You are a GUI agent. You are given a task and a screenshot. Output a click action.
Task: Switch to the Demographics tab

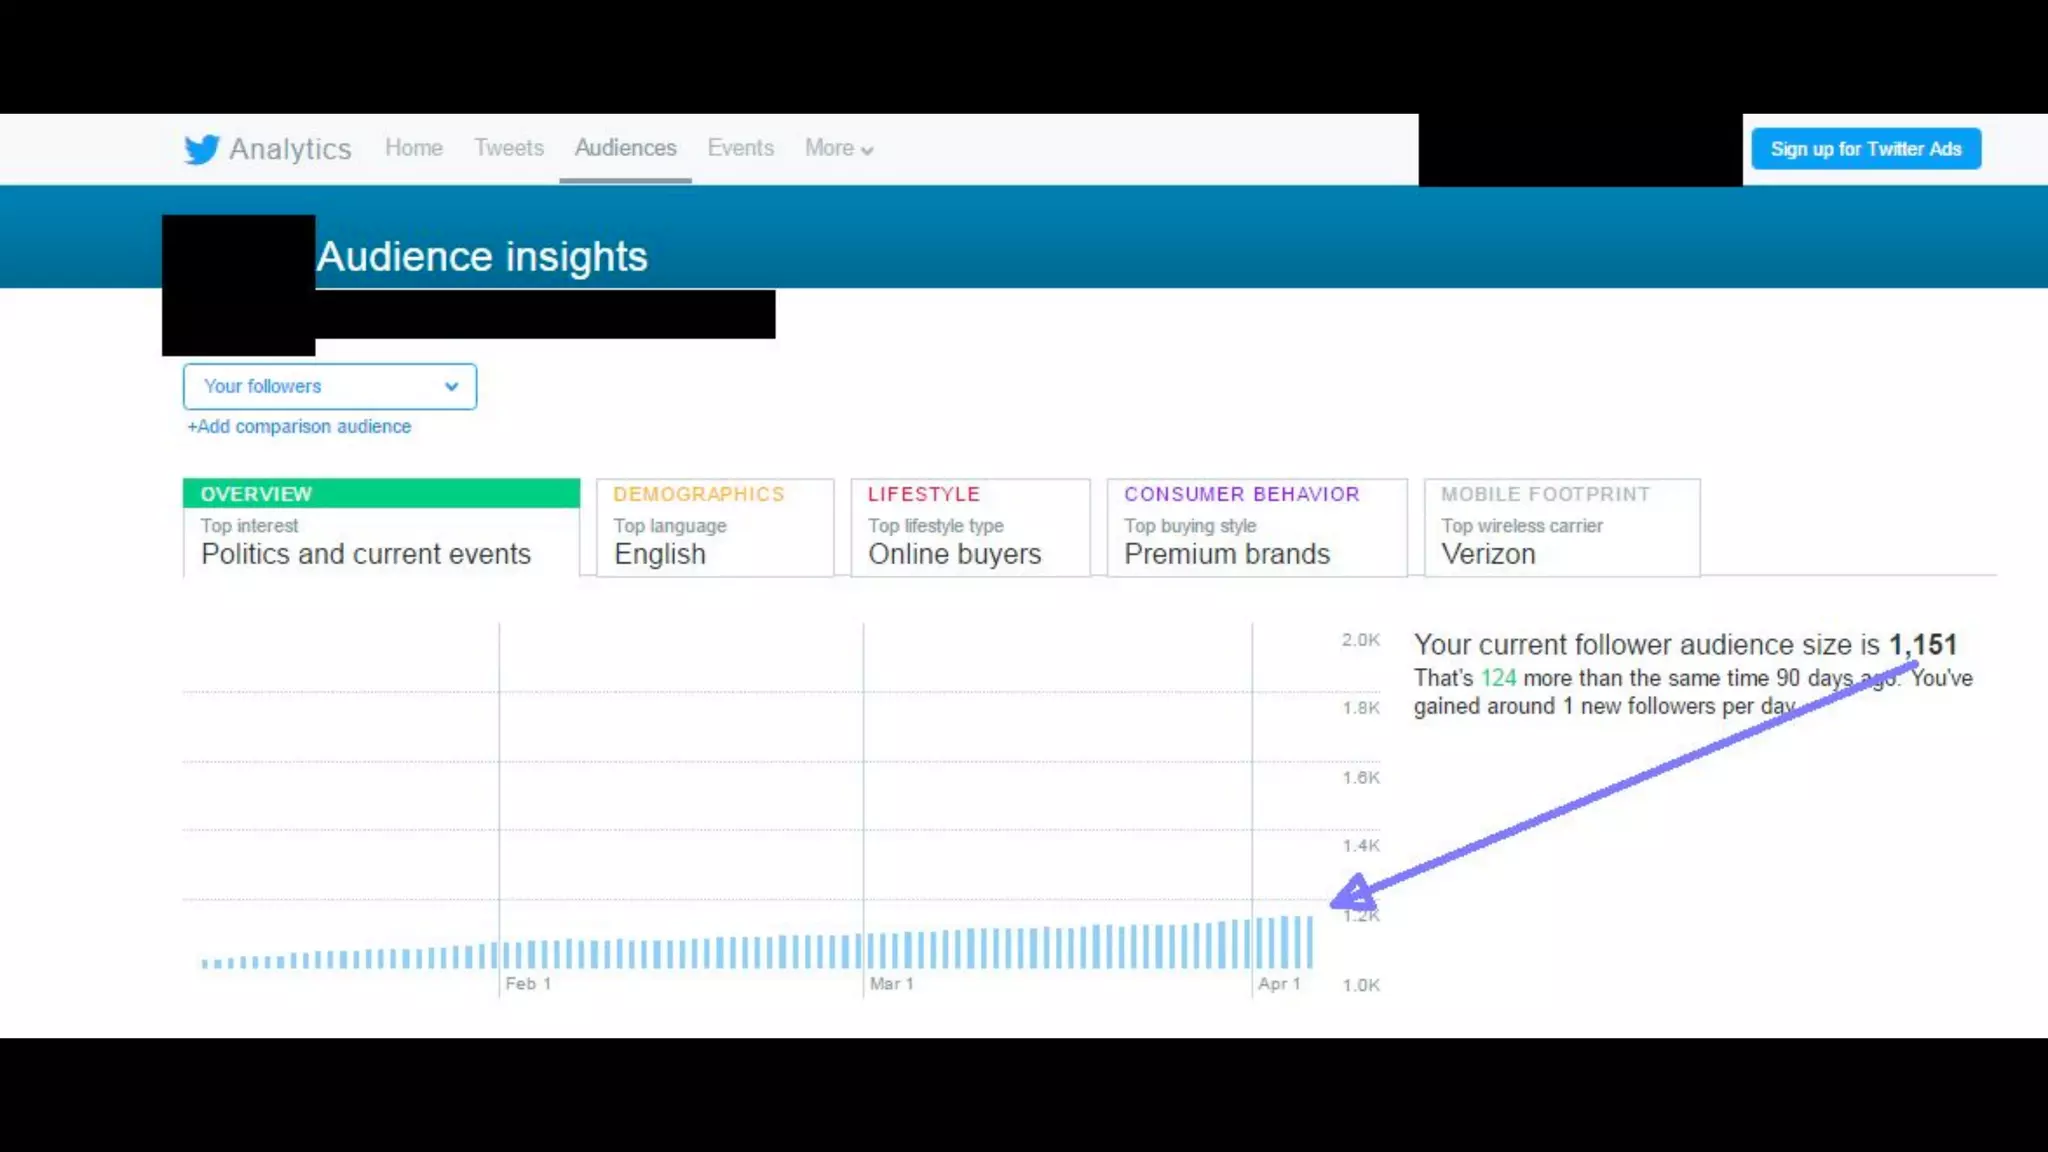pos(714,527)
